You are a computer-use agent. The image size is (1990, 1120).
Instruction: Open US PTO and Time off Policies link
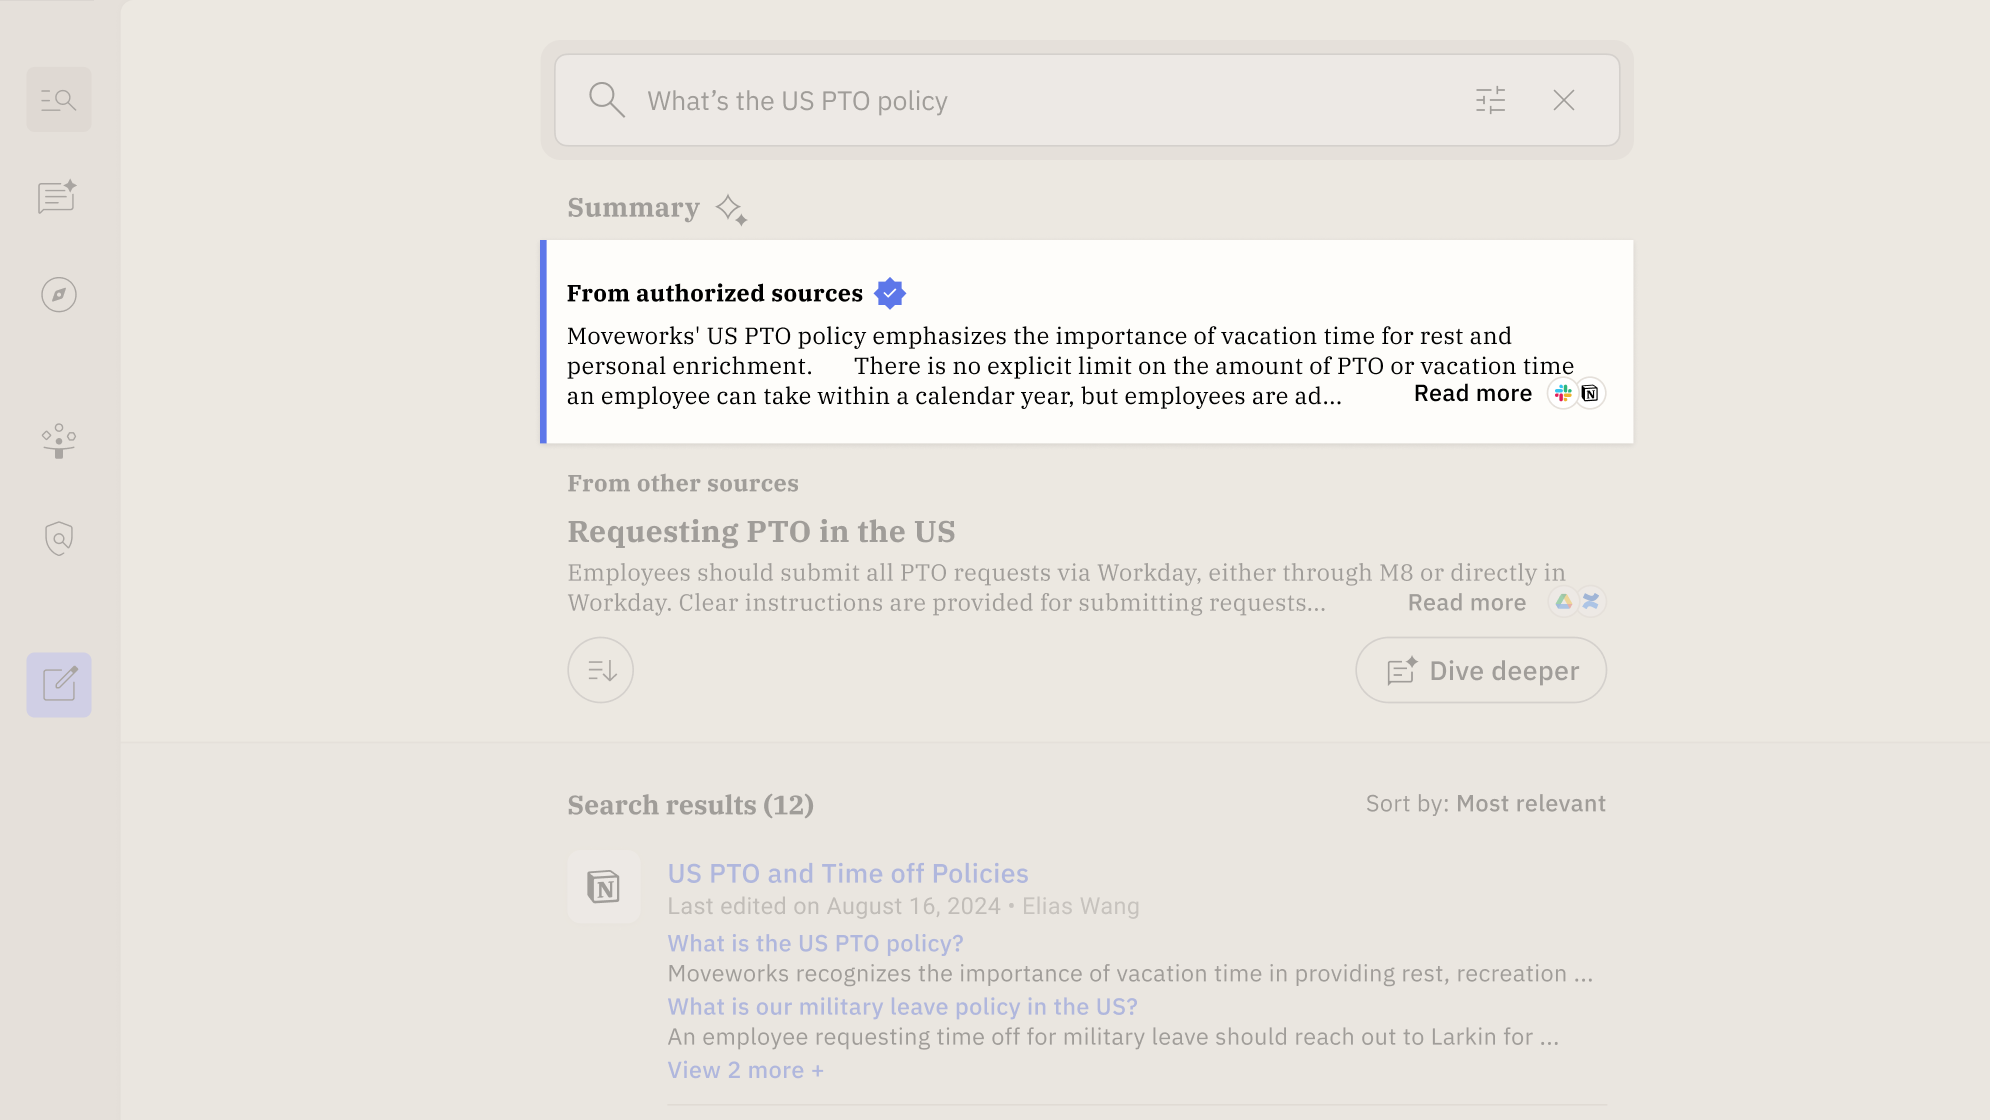click(847, 874)
